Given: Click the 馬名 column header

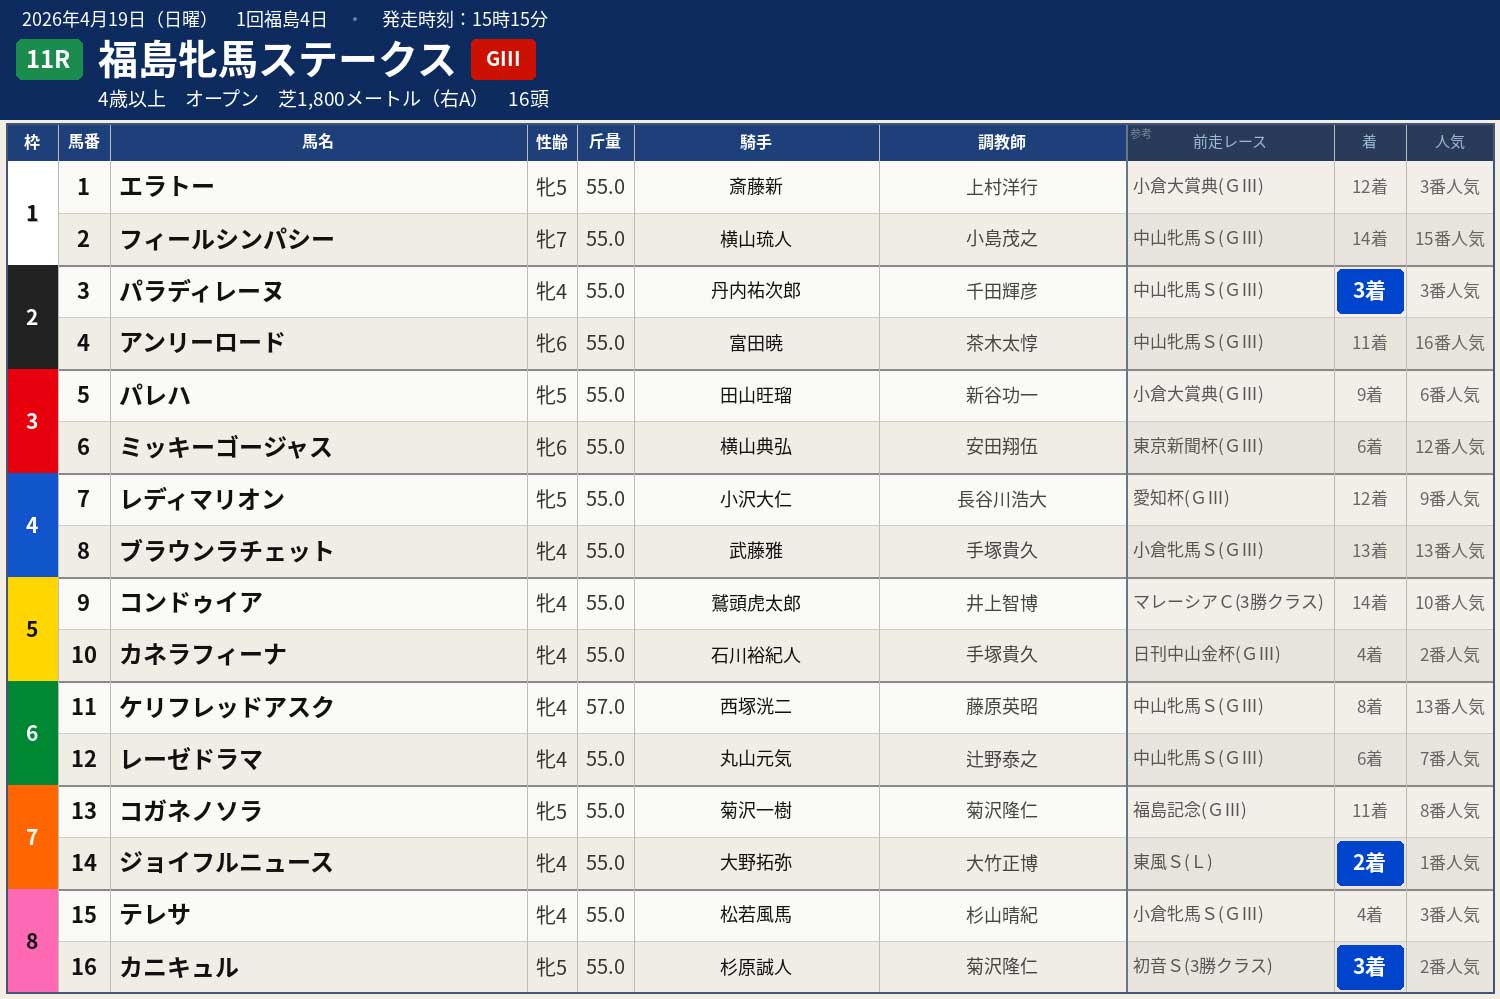Looking at the screenshot, I should pos(318,142).
